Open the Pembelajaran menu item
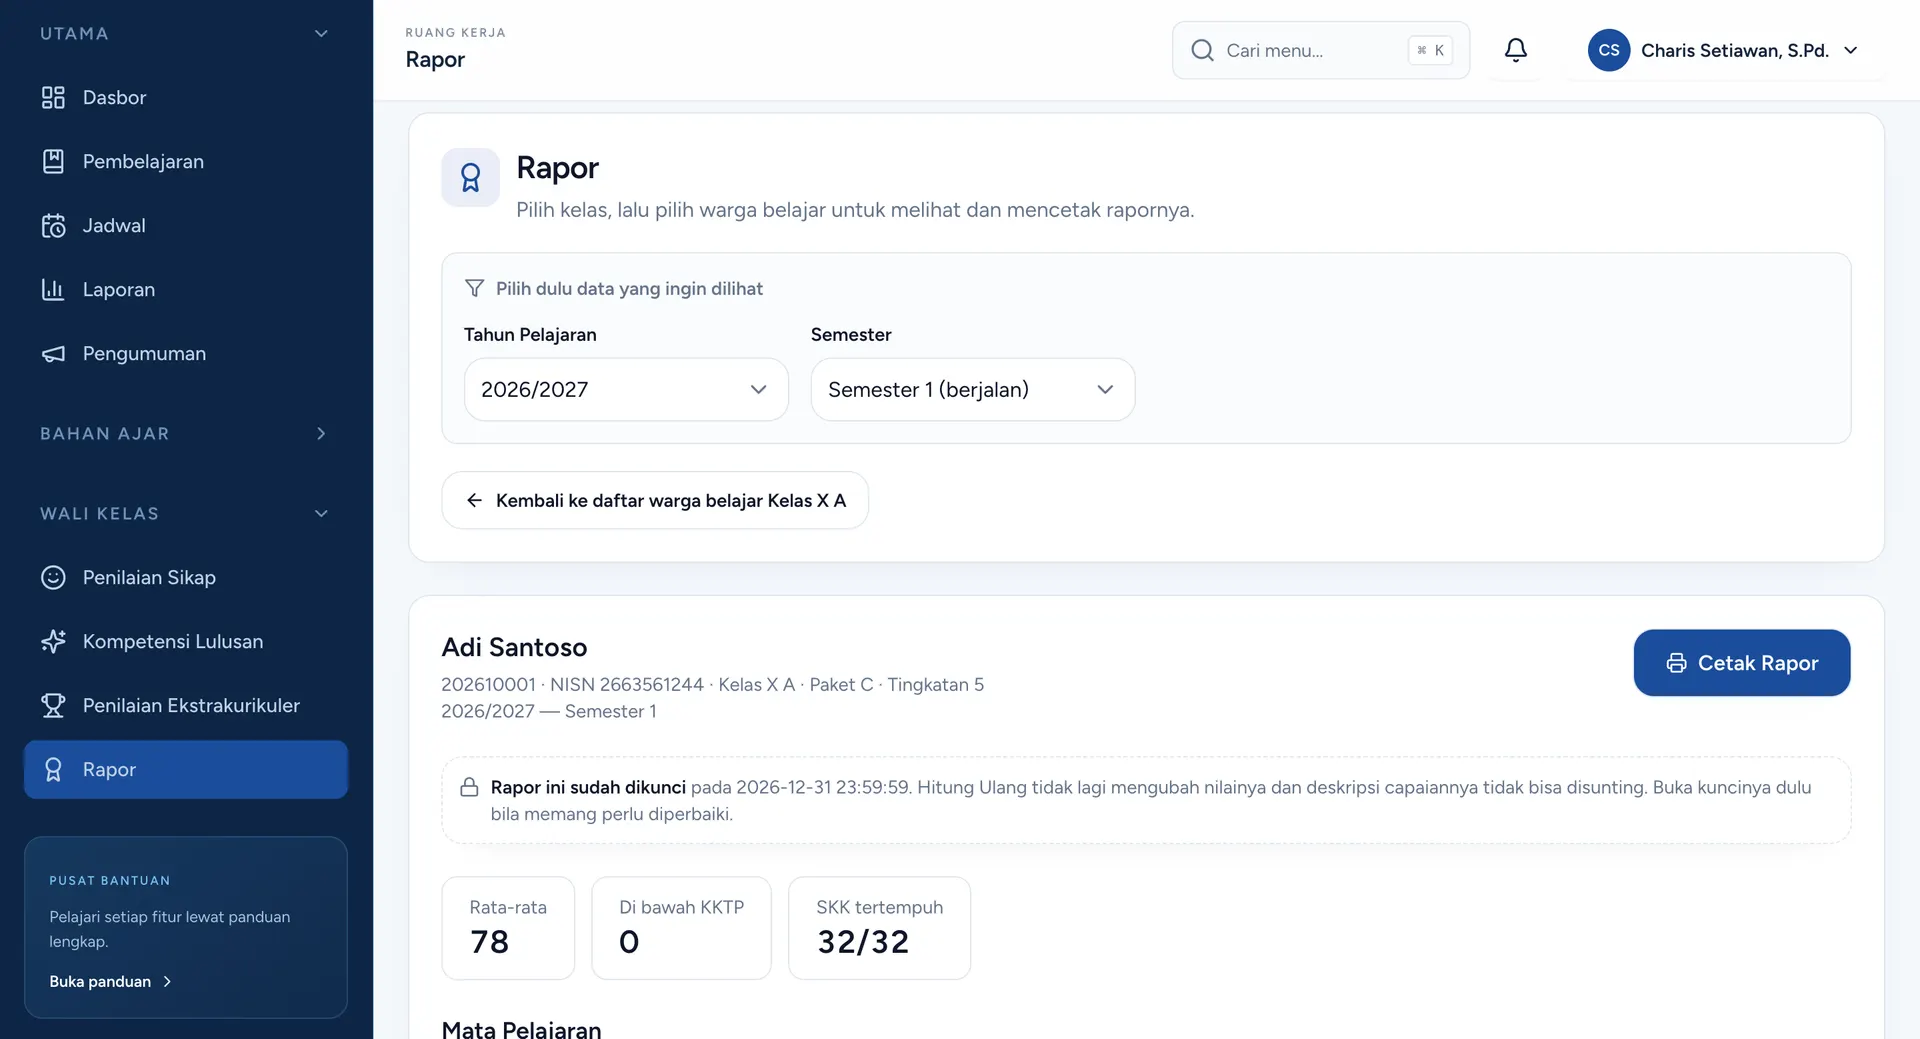The width and height of the screenshot is (1920, 1039). (x=186, y=161)
